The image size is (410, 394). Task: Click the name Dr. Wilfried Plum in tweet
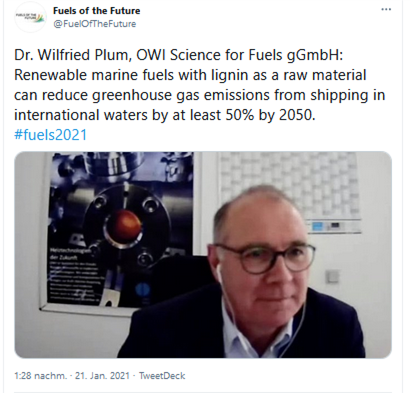[x=71, y=55]
